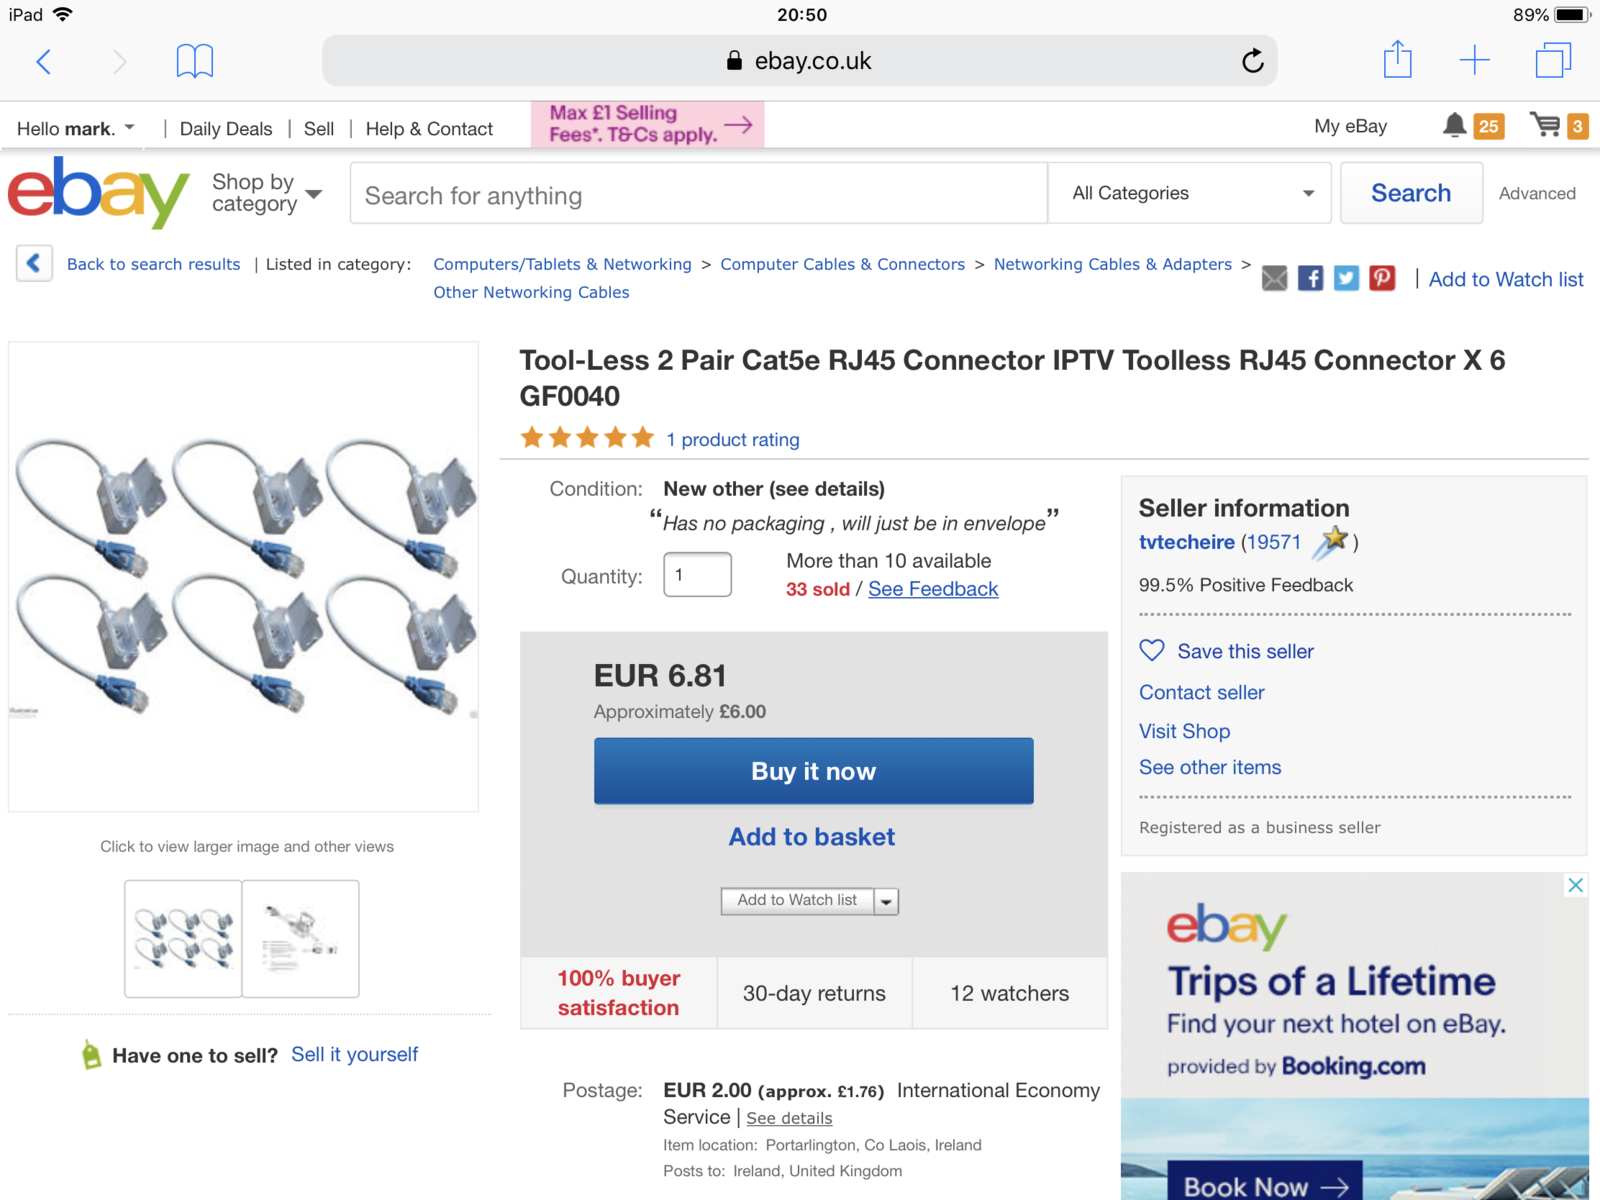This screenshot has height=1200, width=1600.
Task: Focus the Search for anything field
Action: coord(698,196)
